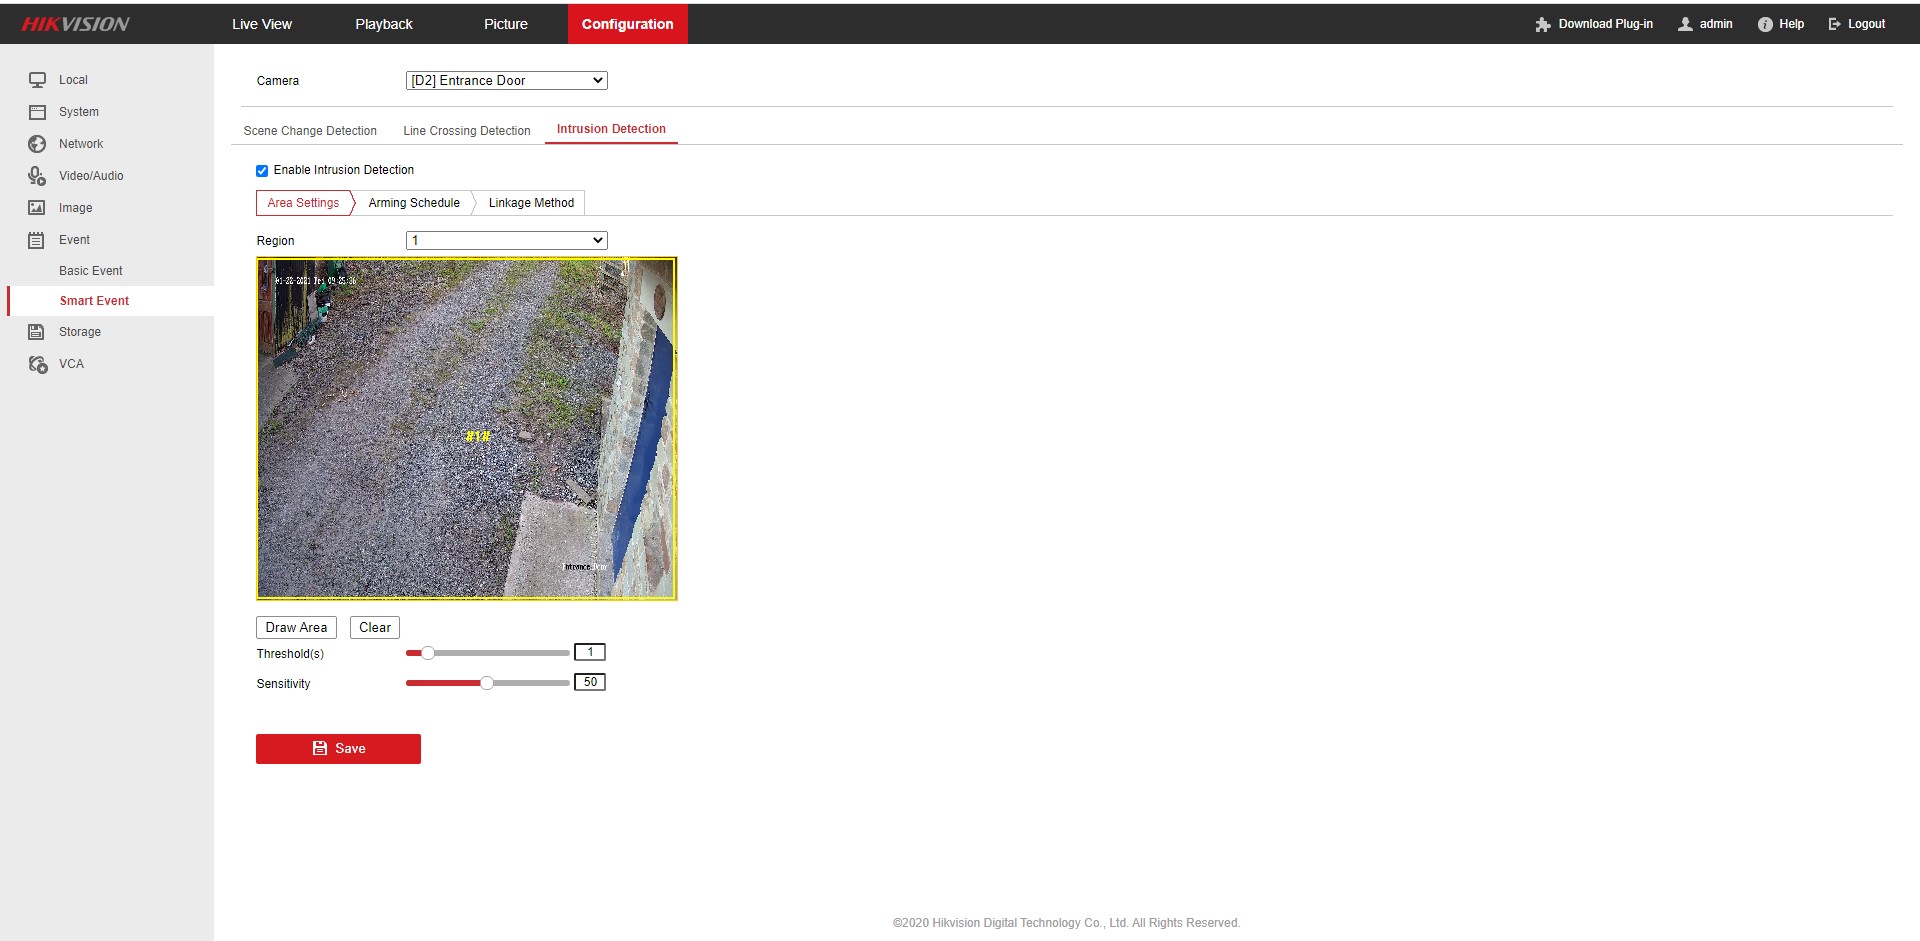
Task: Click the Threshold value input field
Action: [589, 653]
